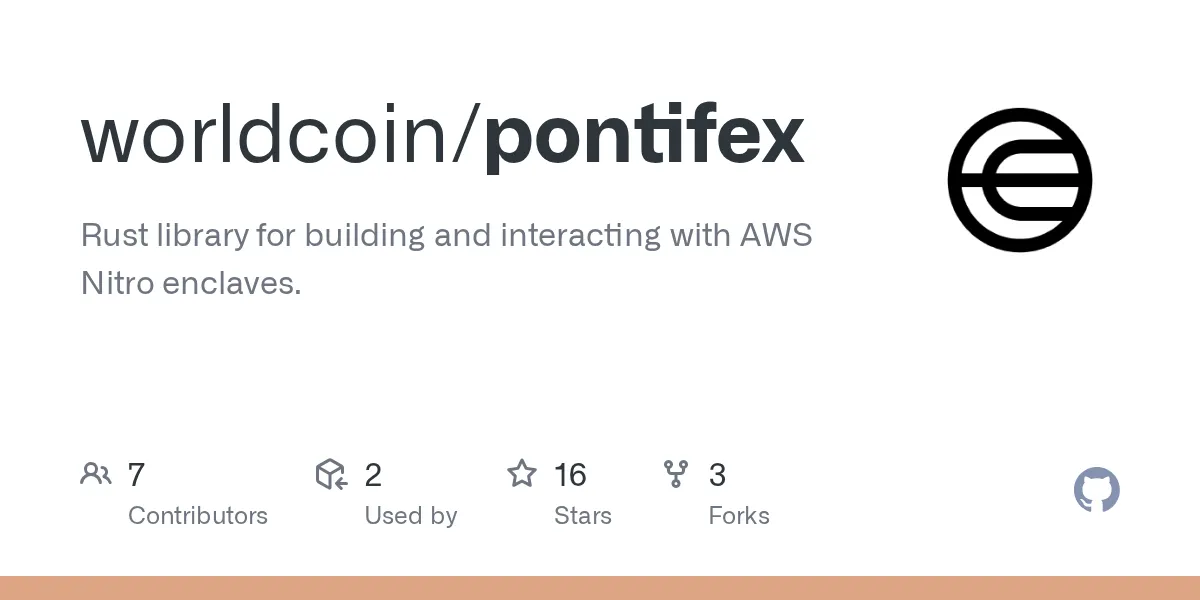The height and width of the screenshot is (600, 1200).
Task: Select the Used by label
Action: pos(411,516)
